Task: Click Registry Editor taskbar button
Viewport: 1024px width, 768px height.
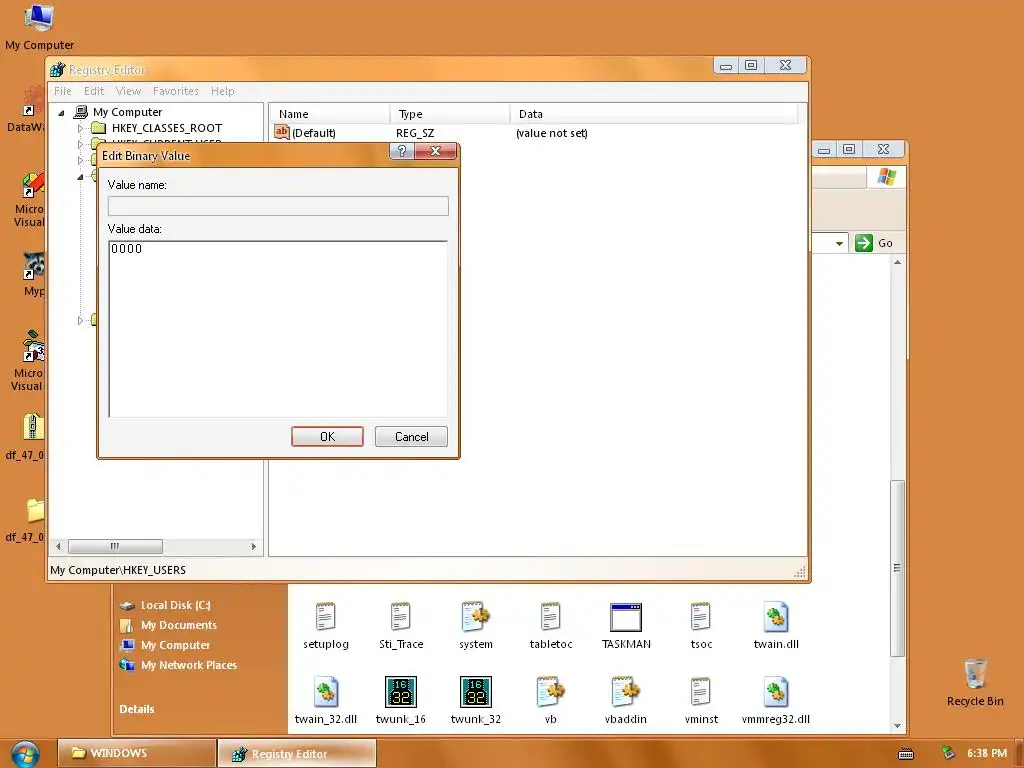Action: (296, 754)
